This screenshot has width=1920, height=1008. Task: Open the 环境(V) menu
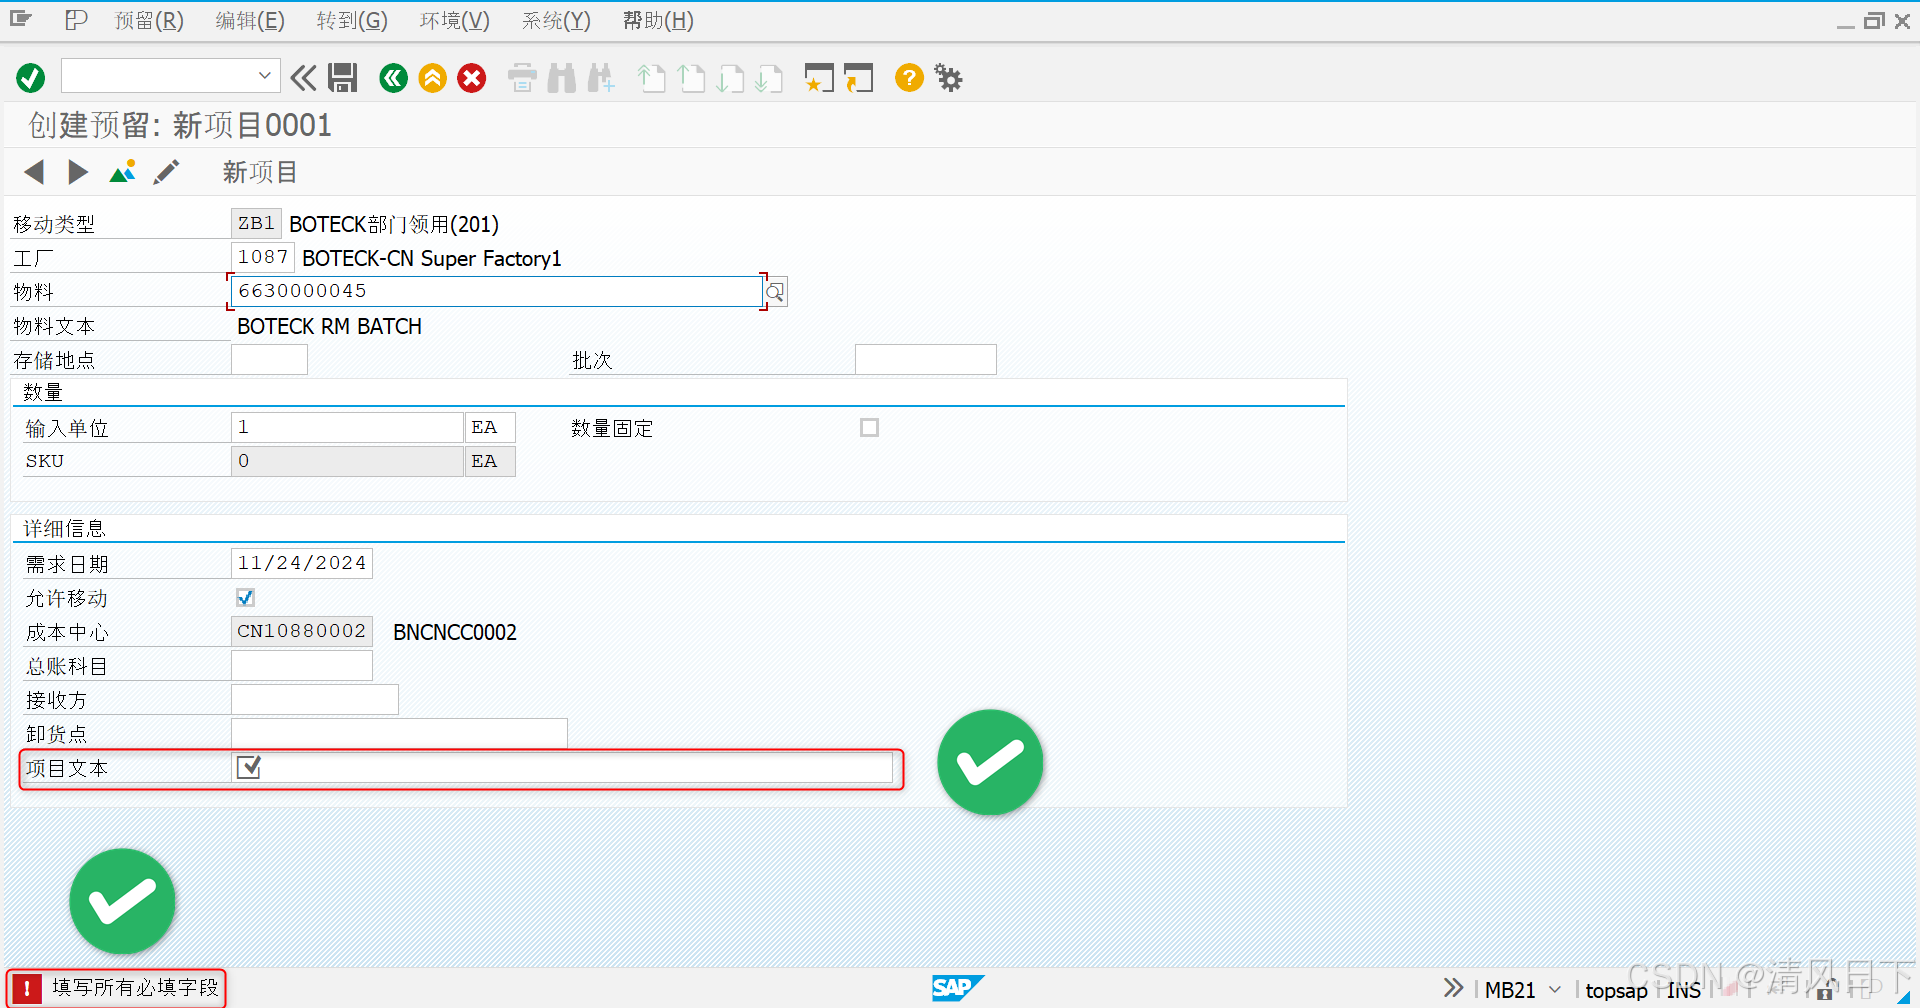point(455,21)
